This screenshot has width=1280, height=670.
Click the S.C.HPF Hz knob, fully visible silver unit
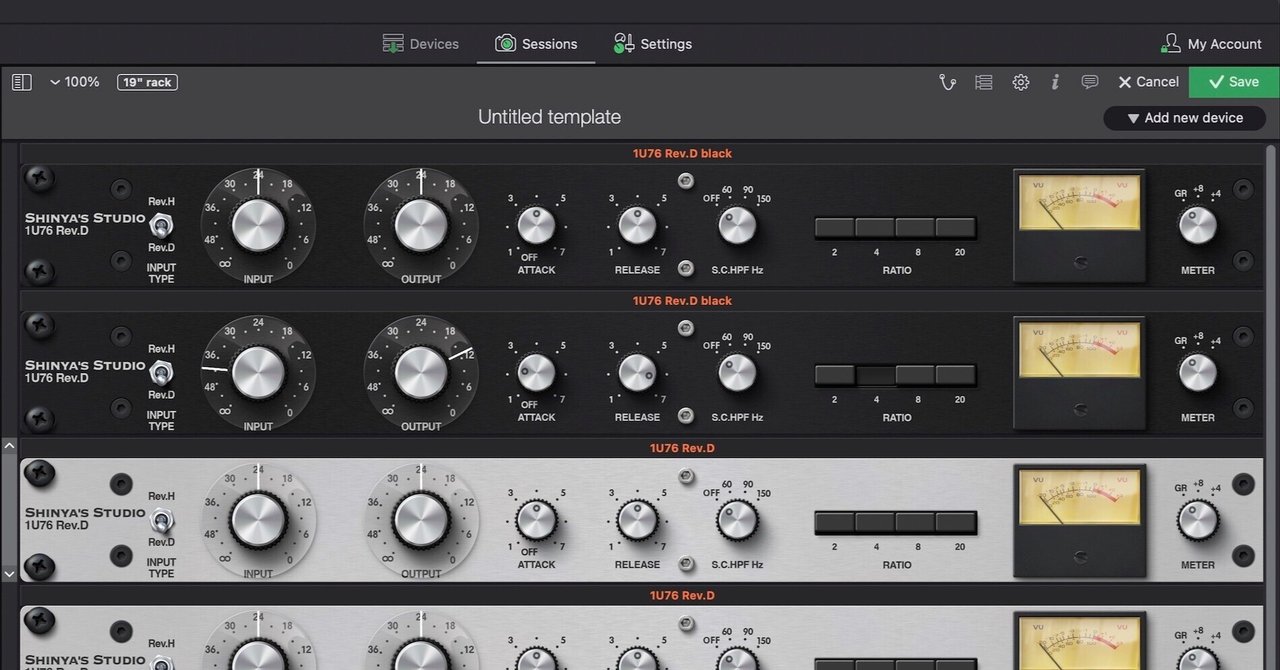pyautogui.click(x=737, y=520)
